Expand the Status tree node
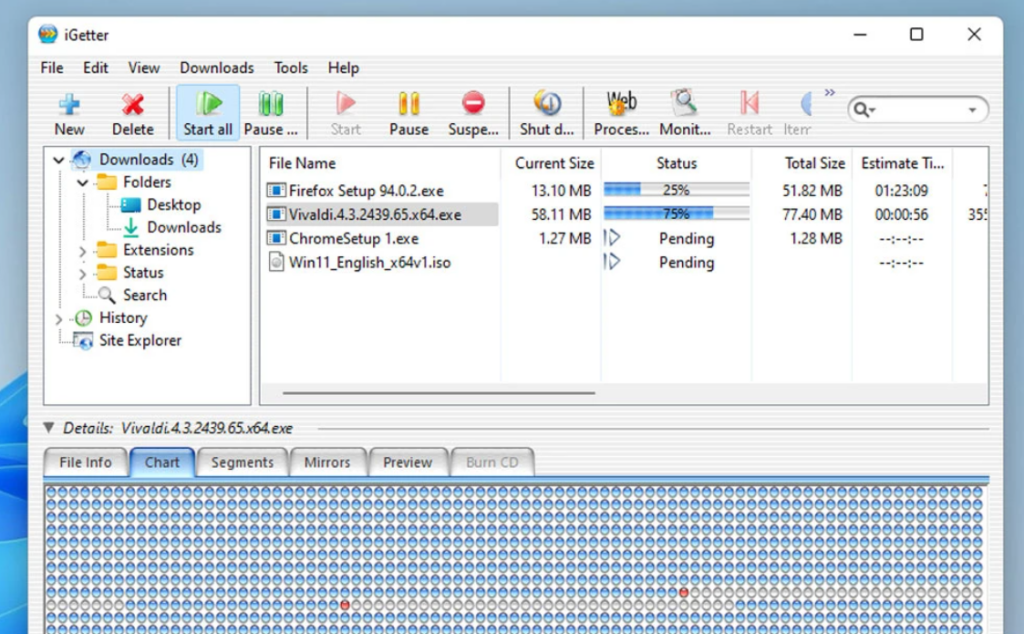 coord(82,274)
